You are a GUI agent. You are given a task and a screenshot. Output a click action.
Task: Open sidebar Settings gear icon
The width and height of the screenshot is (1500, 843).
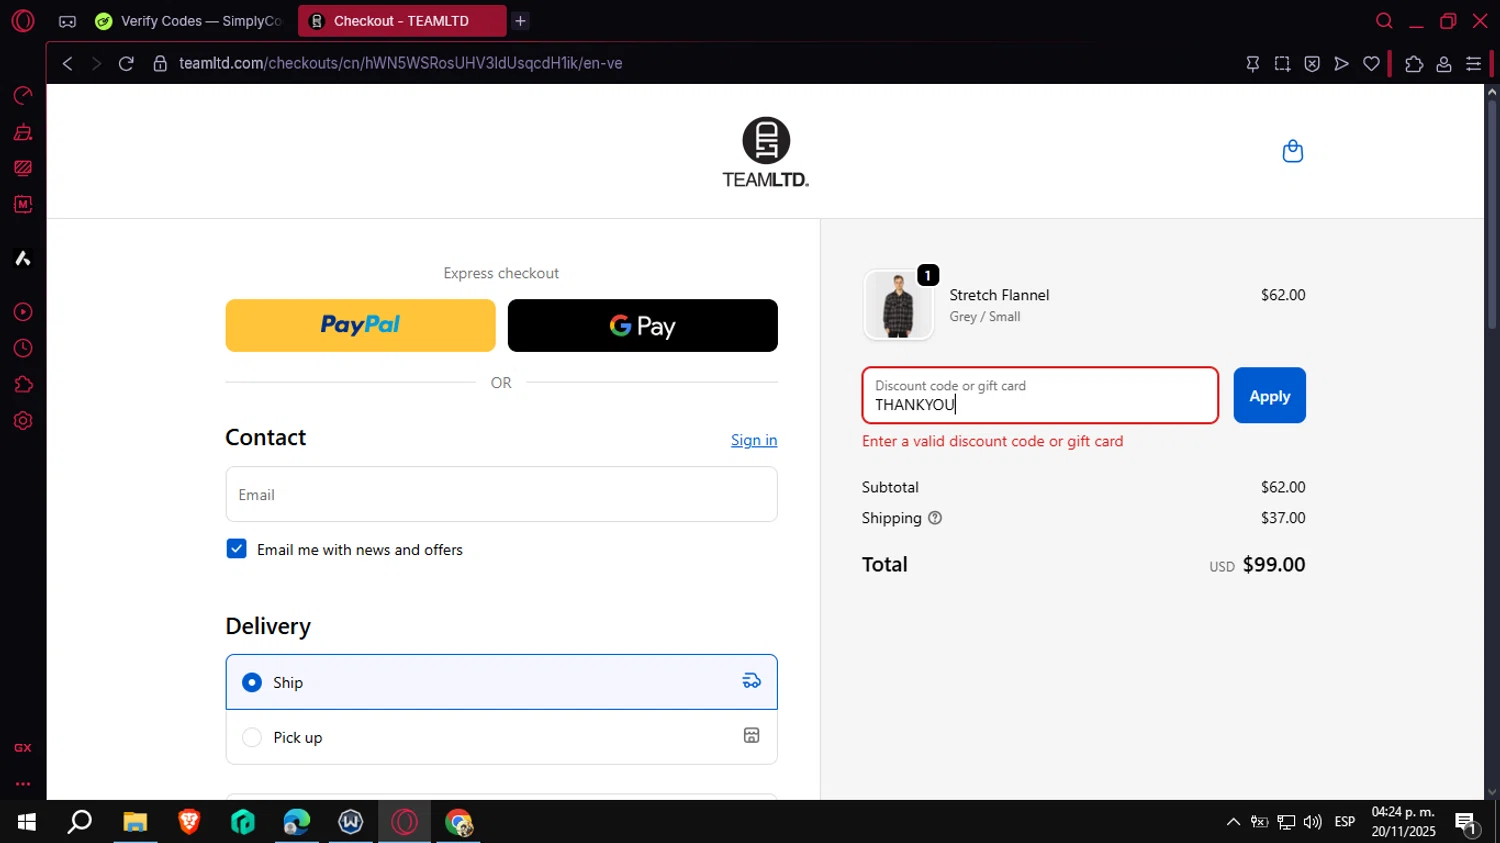point(23,421)
